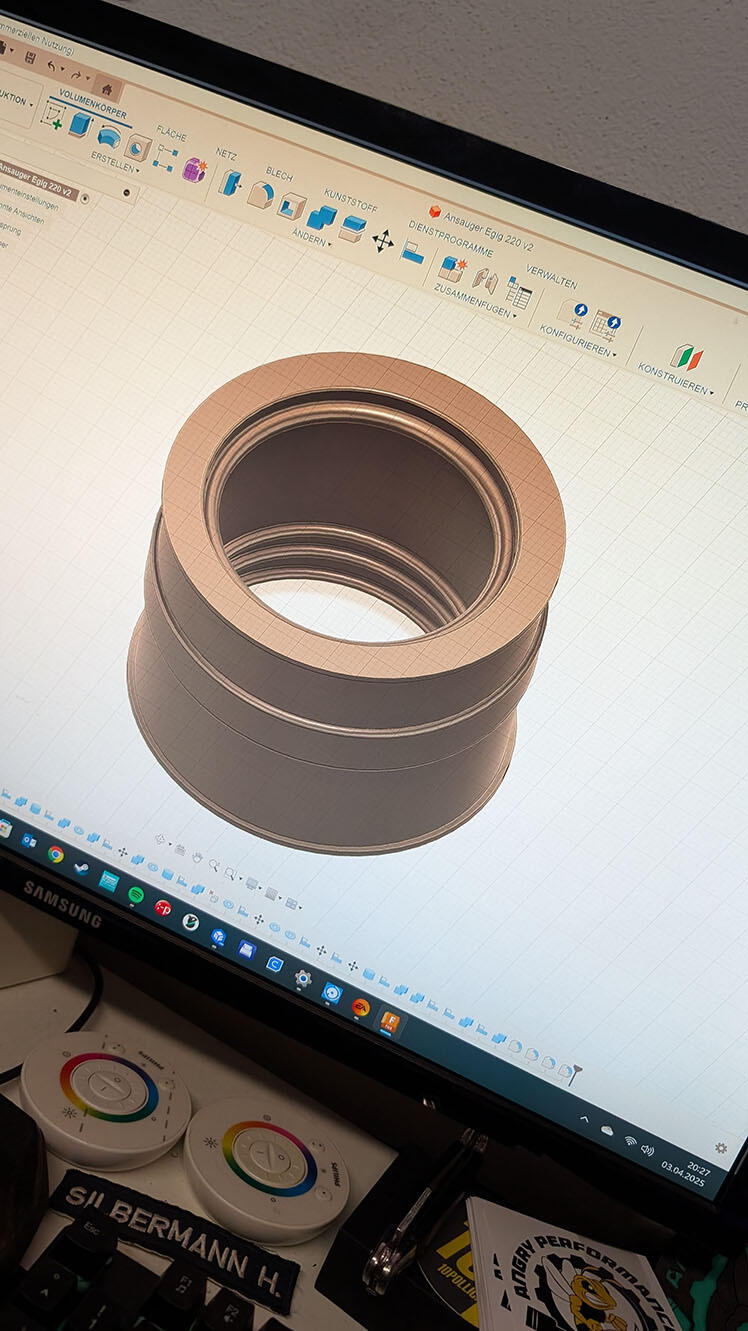The width and height of the screenshot is (748, 1331).
Task: Open the table icon in ZUSAMMENFÜGEN group
Action: click(518, 293)
